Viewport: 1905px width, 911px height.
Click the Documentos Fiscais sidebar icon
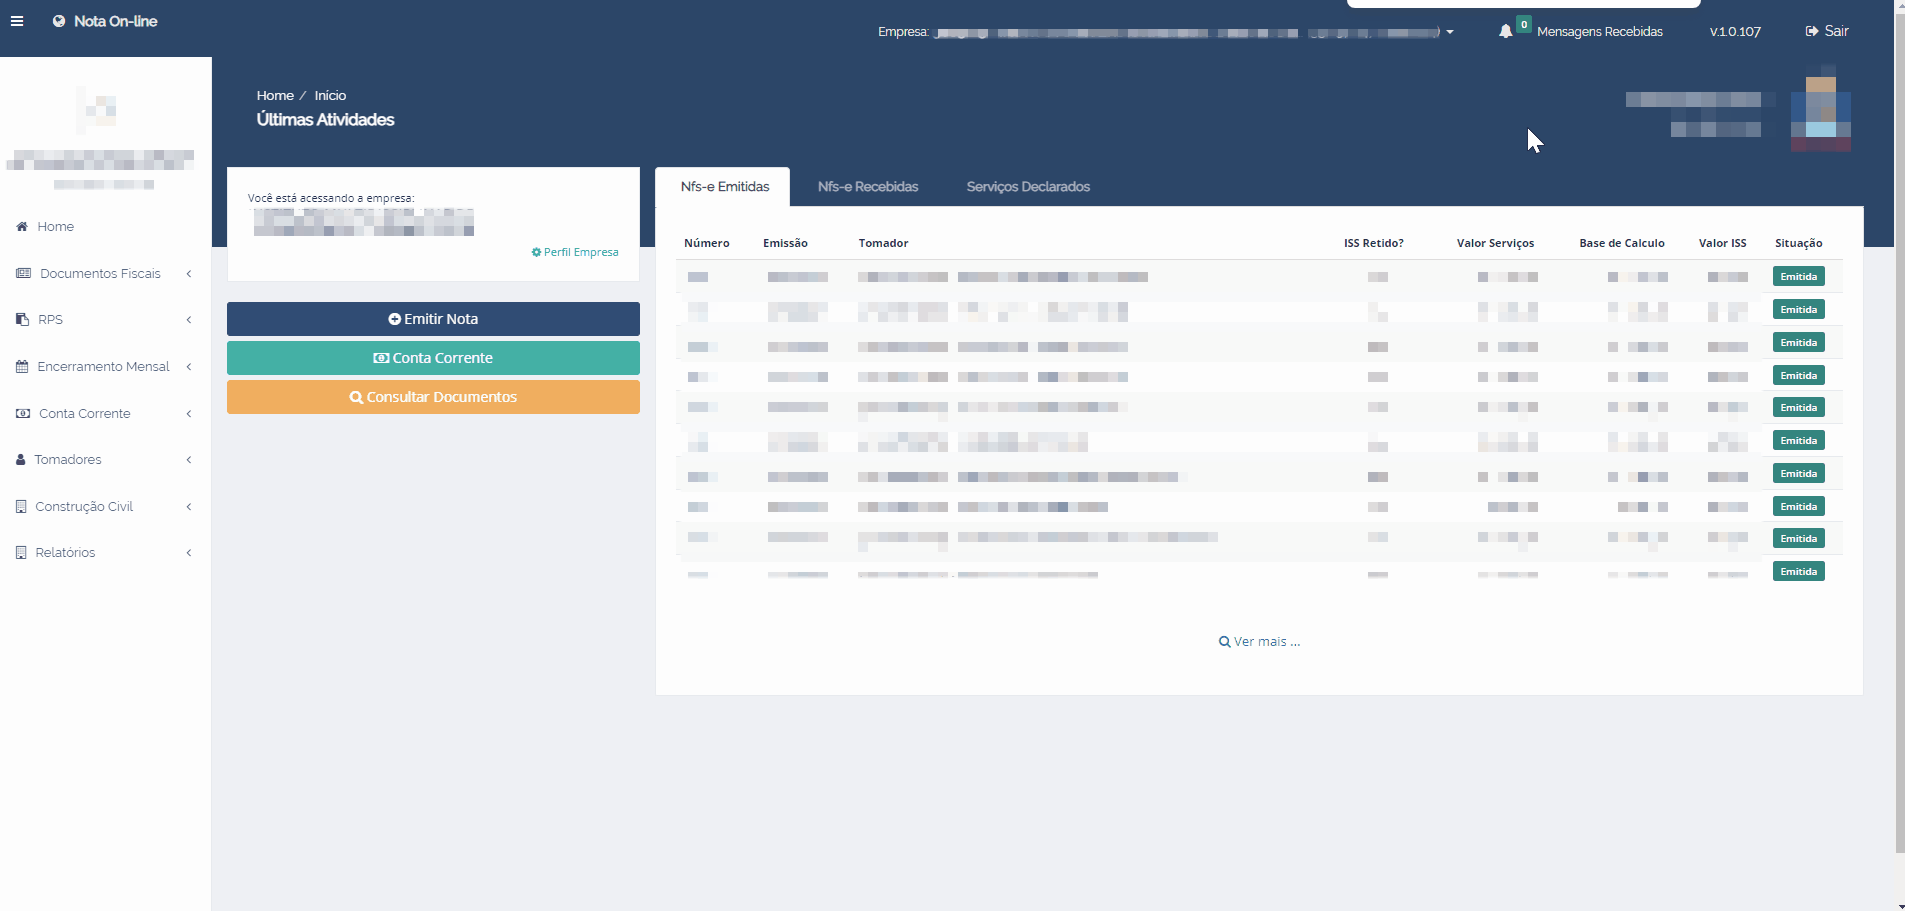click(23, 274)
